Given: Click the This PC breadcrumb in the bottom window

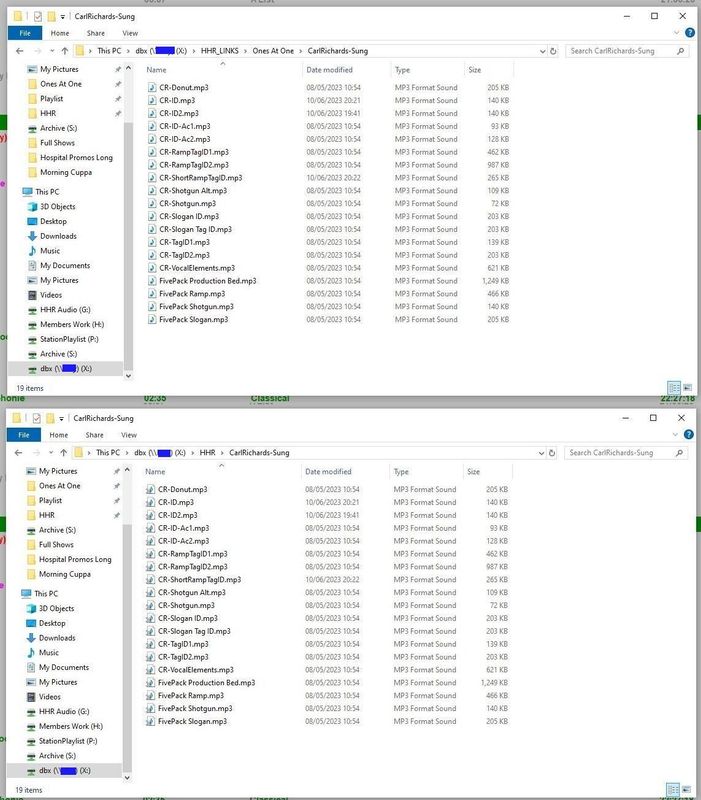Looking at the screenshot, I should tap(108, 453).
